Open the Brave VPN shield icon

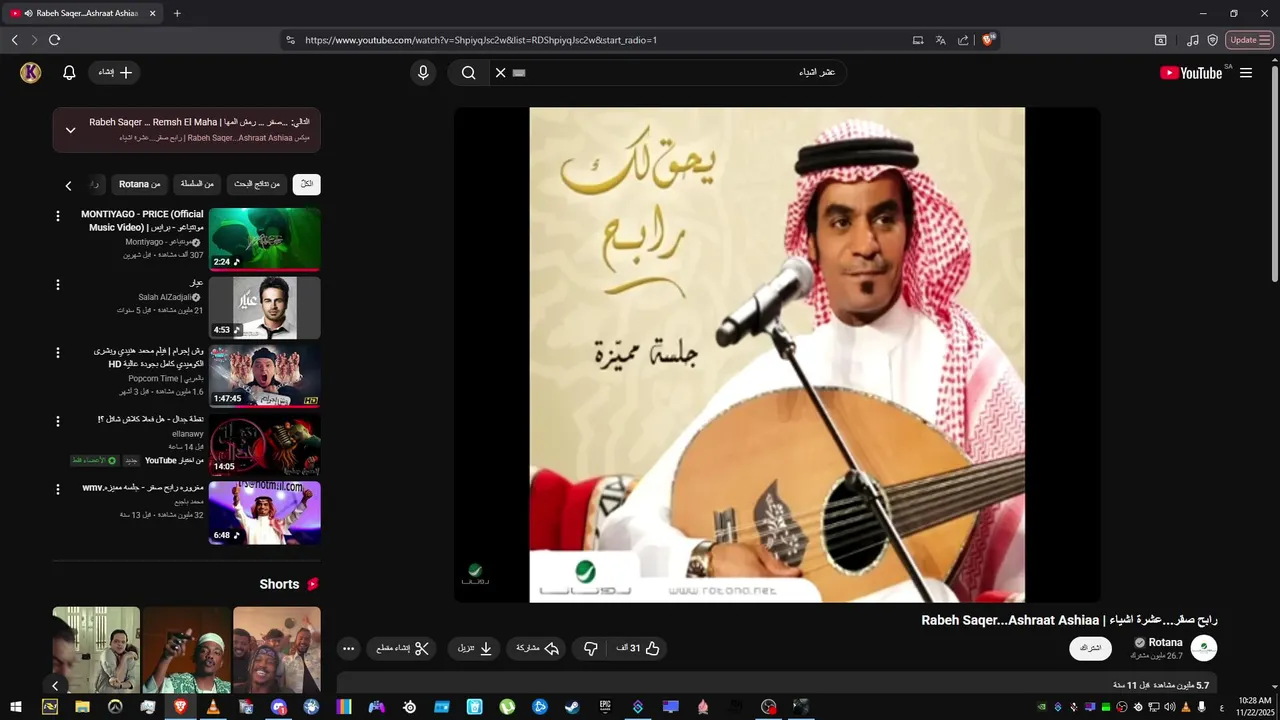coord(1212,40)
